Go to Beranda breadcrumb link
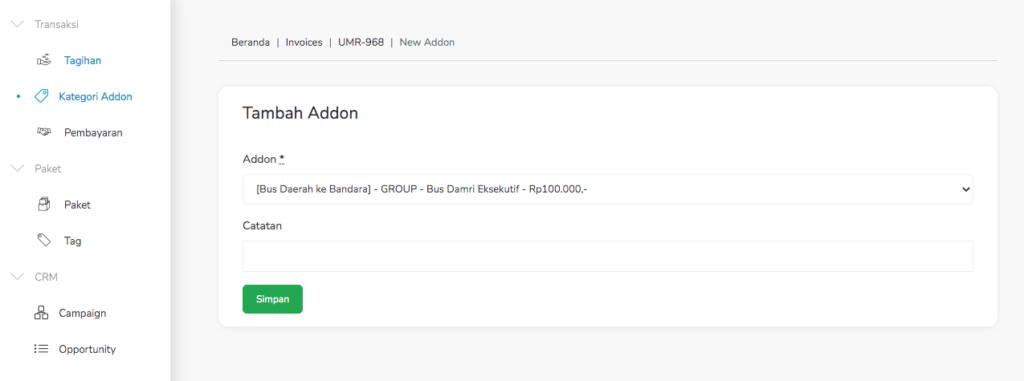 click(250, 42)
